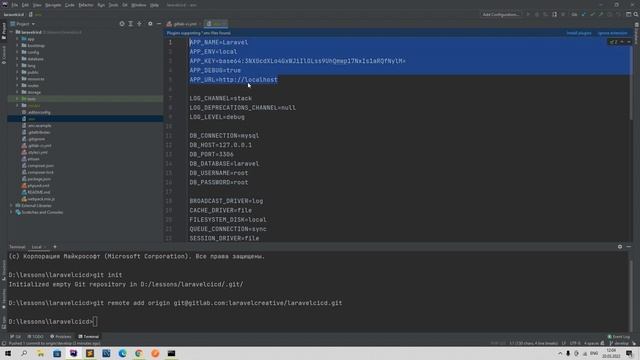This screenshot has width=640, height=360.
Task: Expand the database folder
Action: tap(17, 59)
